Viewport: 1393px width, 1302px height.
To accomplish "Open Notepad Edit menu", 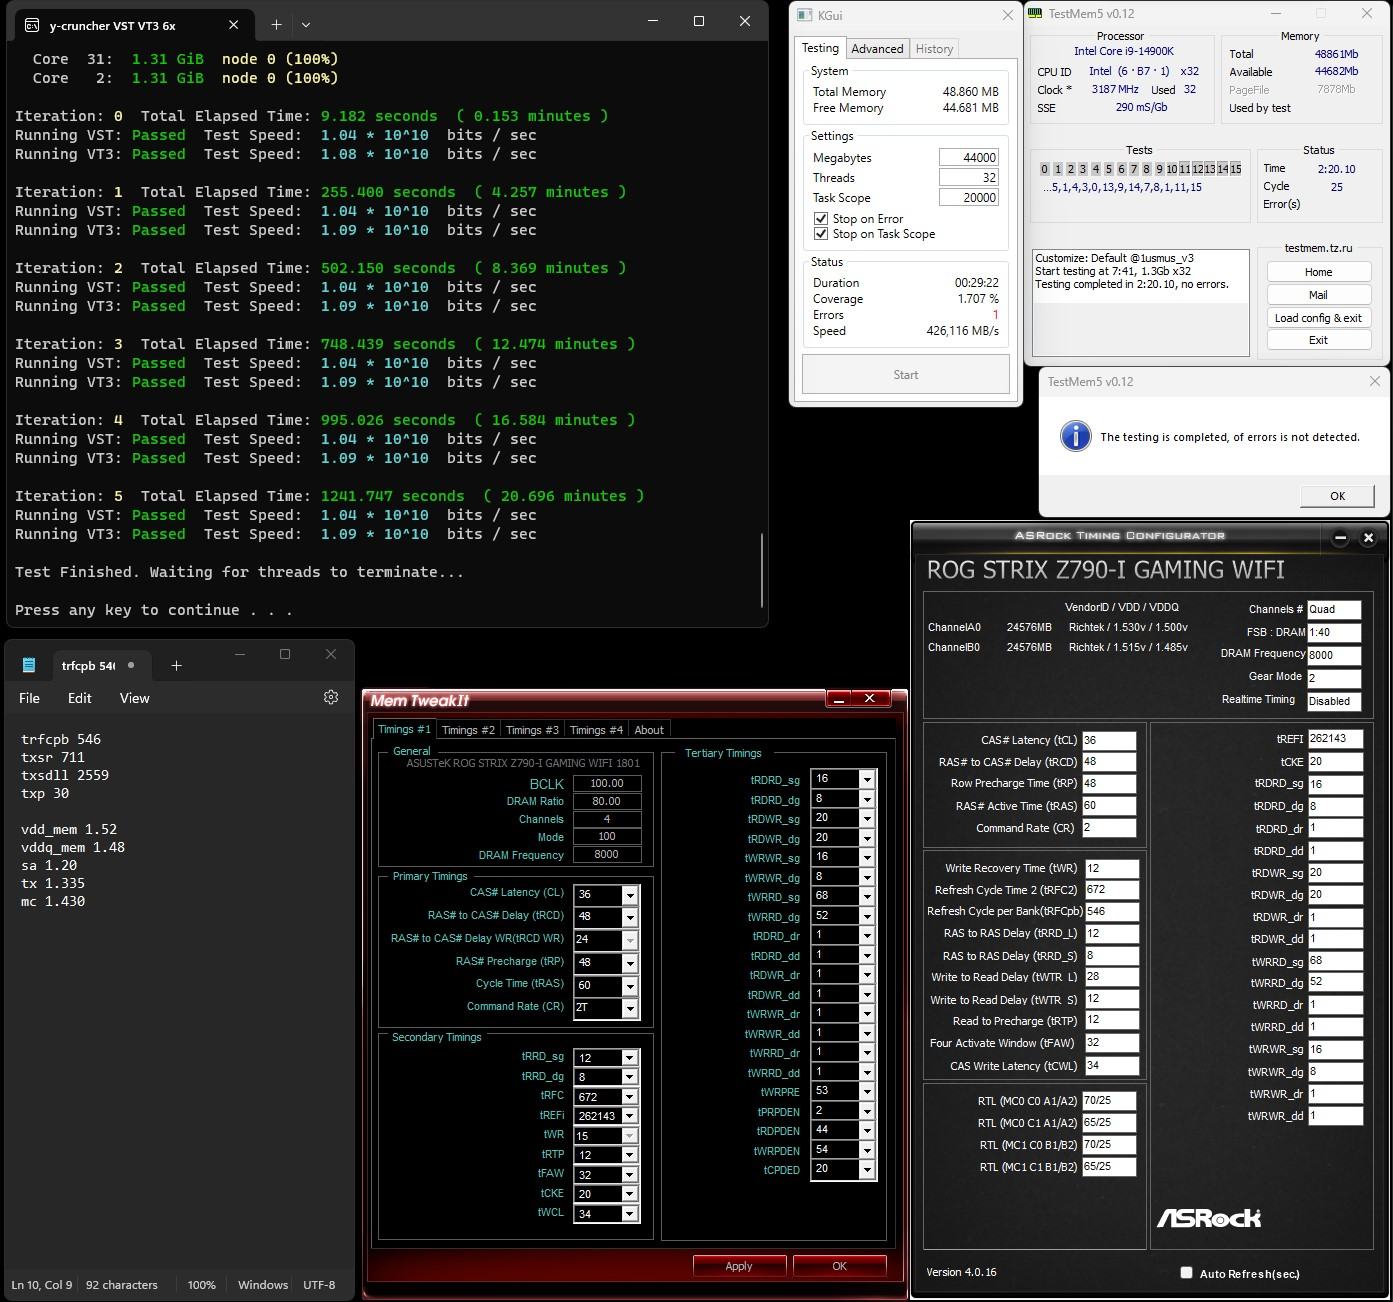I will pyautogui.click(x=79, y=698).
